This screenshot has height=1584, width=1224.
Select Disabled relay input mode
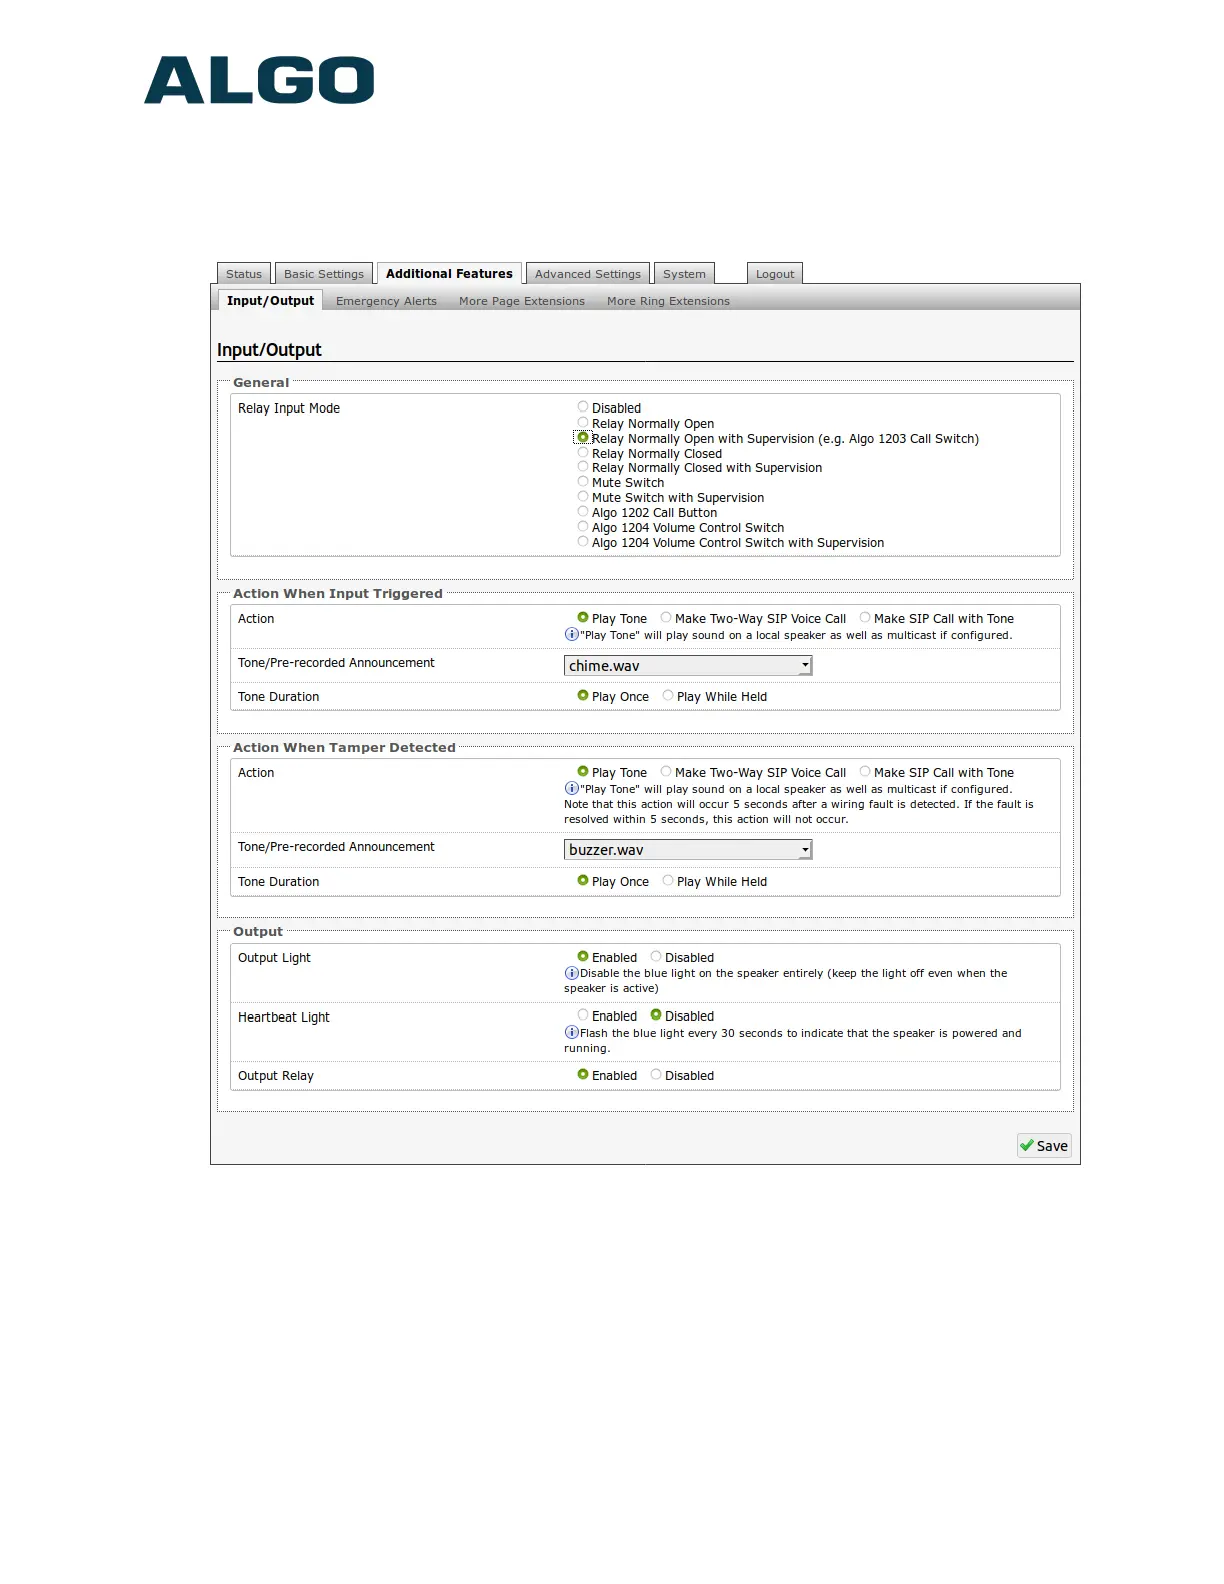[583, 407]
